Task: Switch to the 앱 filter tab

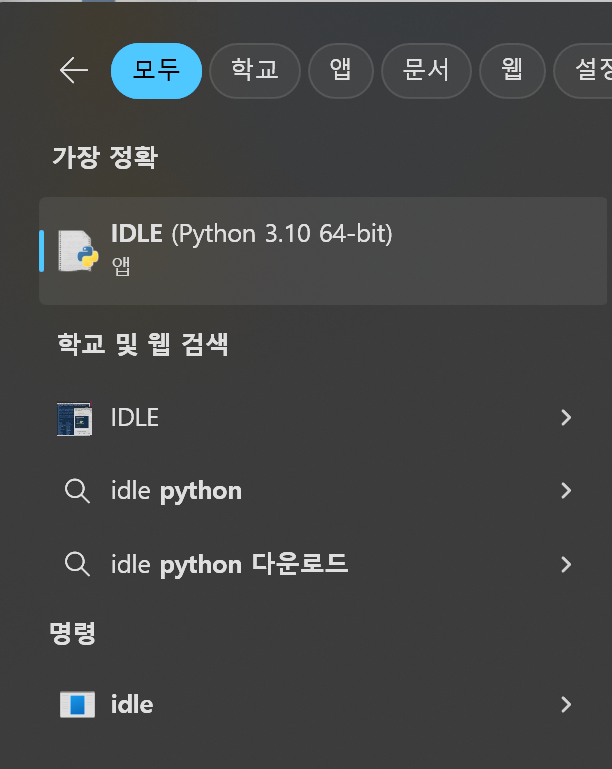Action: (341, 71)
